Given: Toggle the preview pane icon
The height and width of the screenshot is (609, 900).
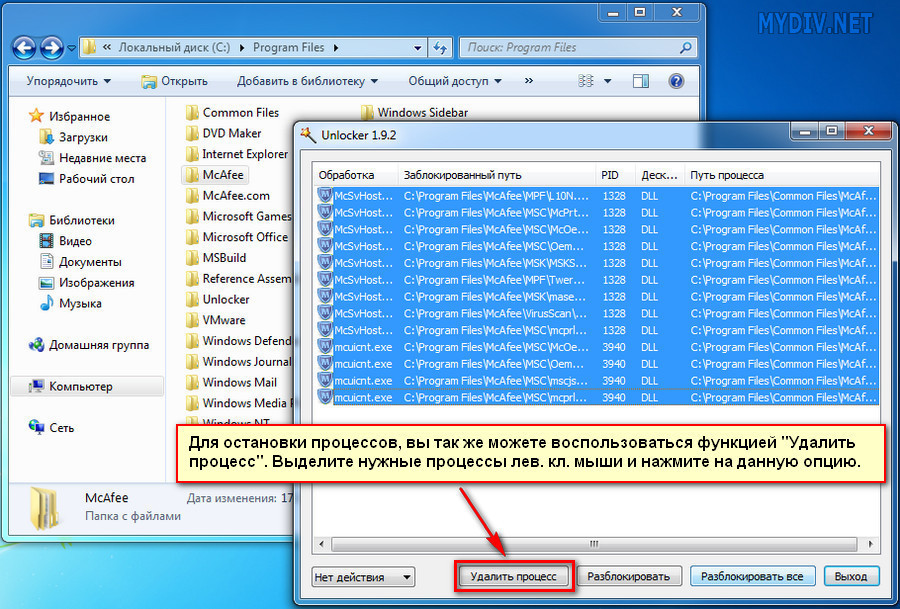Looking at the screenshot, I should click(x=641, y=81).
